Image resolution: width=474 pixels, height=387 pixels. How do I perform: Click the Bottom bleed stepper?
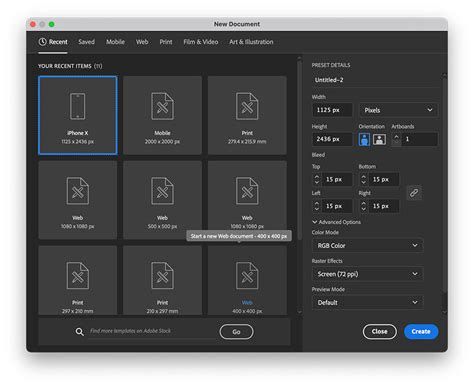pos(364,179)
